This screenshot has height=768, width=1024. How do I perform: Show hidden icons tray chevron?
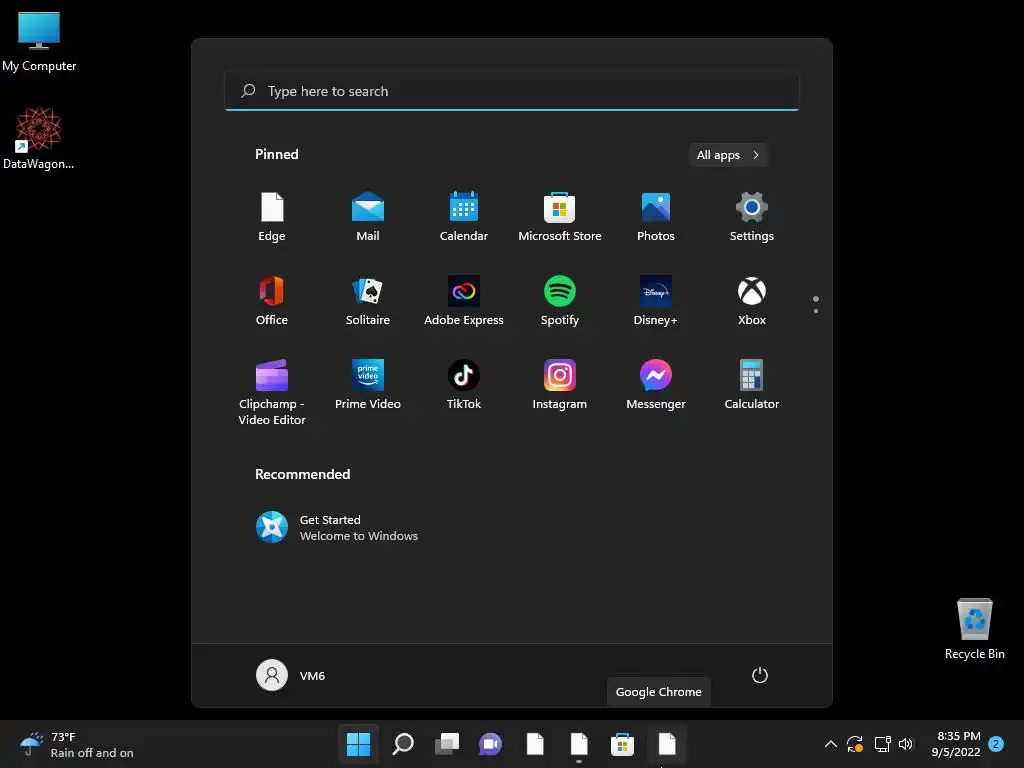point(831,744)
